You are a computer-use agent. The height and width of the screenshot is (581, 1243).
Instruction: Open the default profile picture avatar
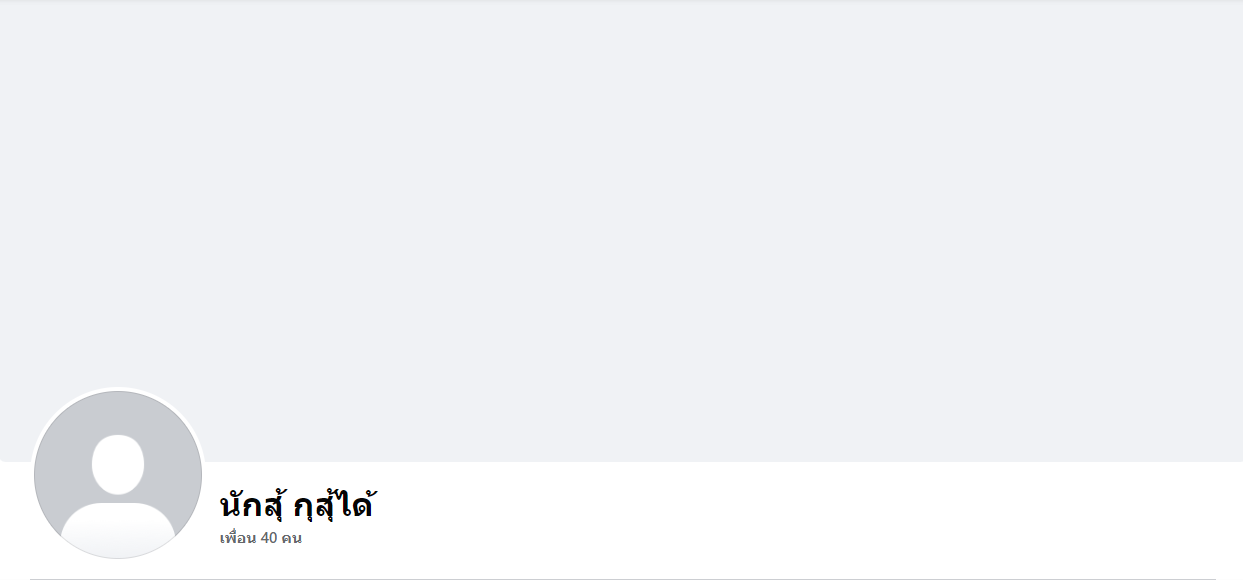pyautogui.click(x=118, y=474)
